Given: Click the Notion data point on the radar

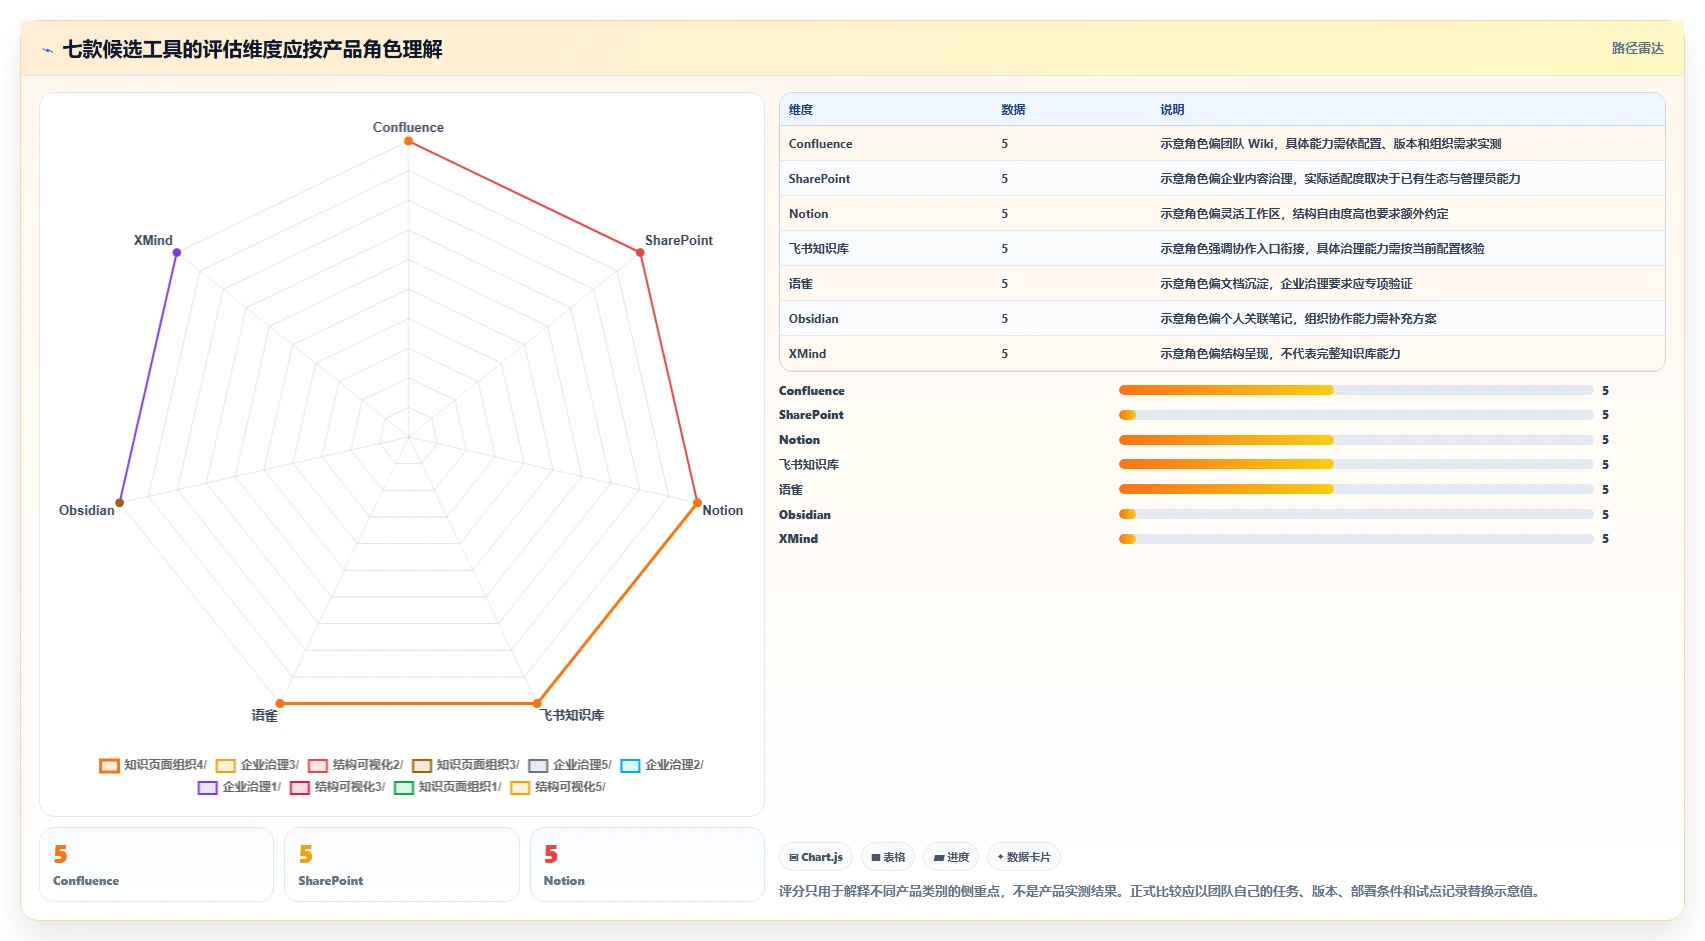Looking at the screenshot, I should [697, 502].
